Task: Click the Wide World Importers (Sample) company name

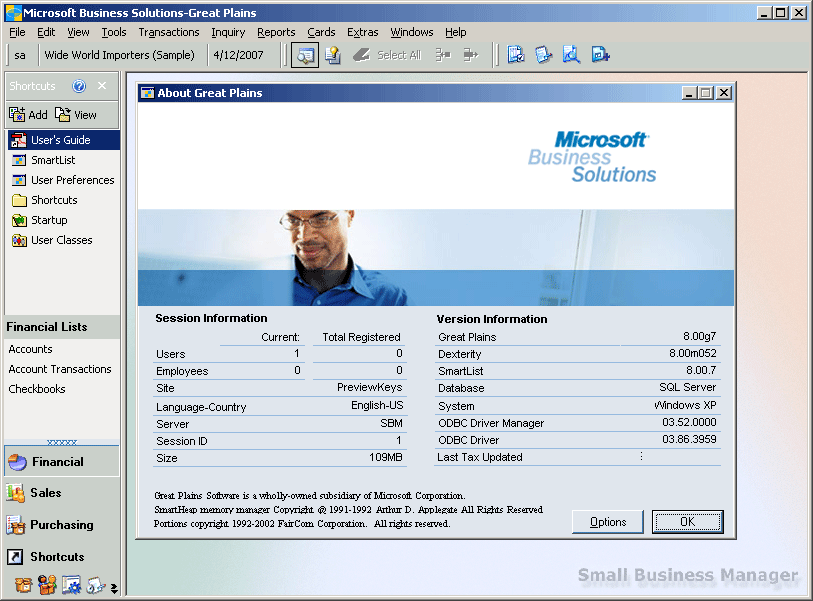Action: tap(119, 55)
